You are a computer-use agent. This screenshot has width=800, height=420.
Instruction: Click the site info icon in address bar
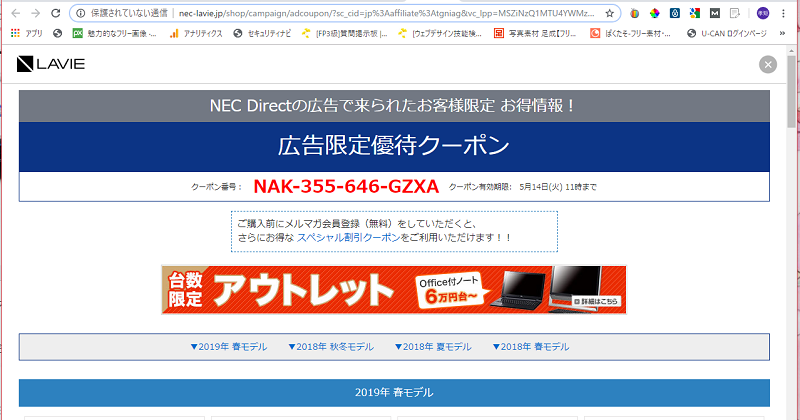81,13
